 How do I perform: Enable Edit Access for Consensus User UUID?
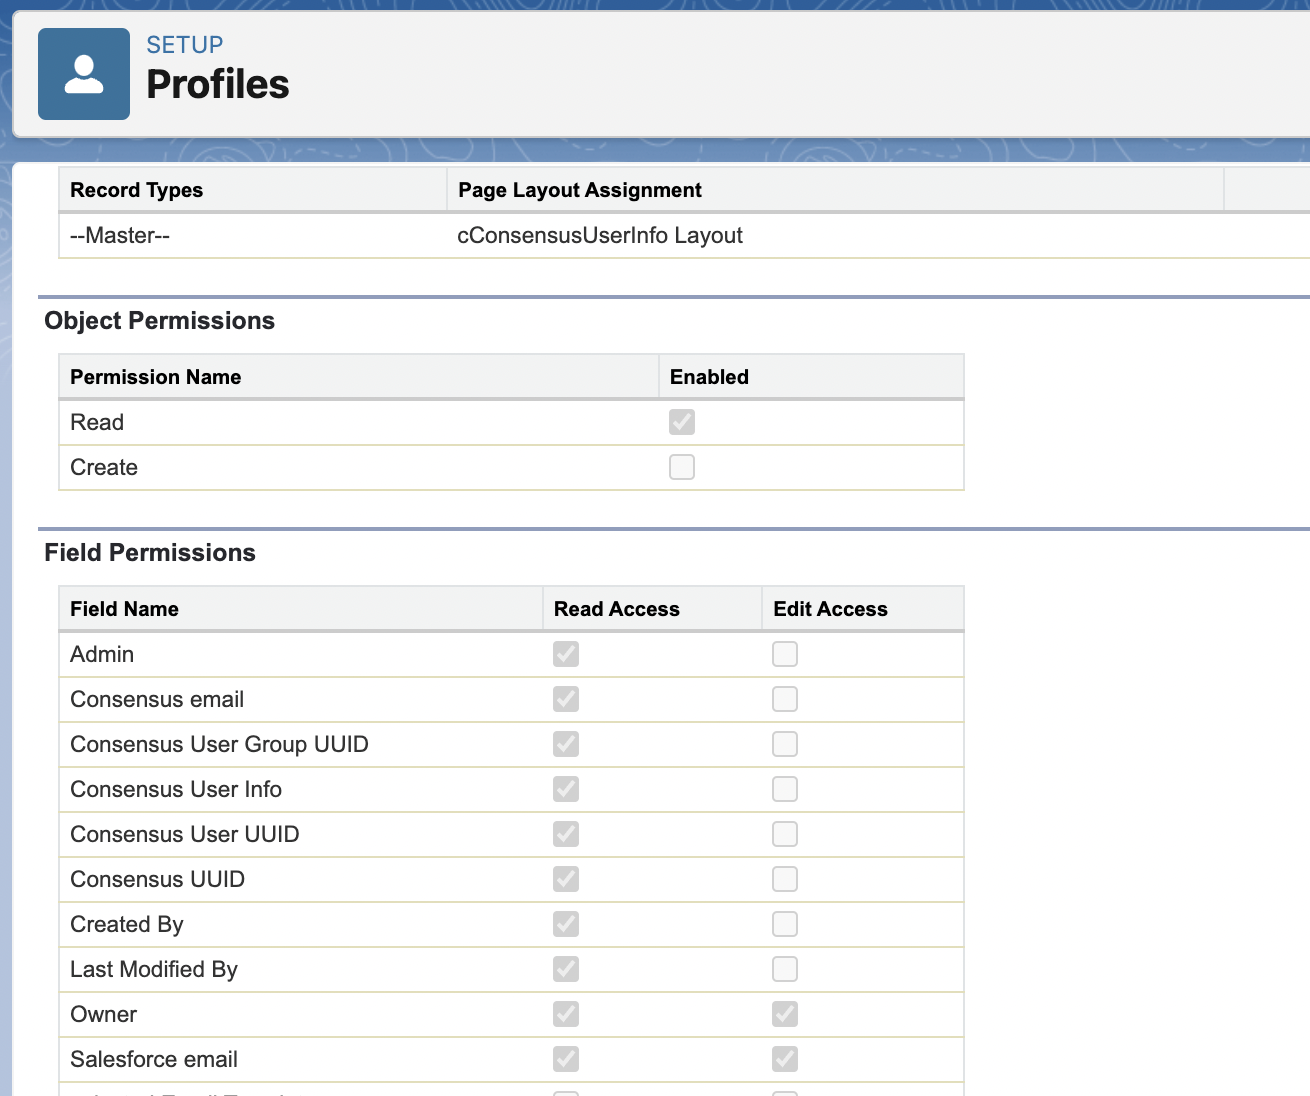point(784,834)
